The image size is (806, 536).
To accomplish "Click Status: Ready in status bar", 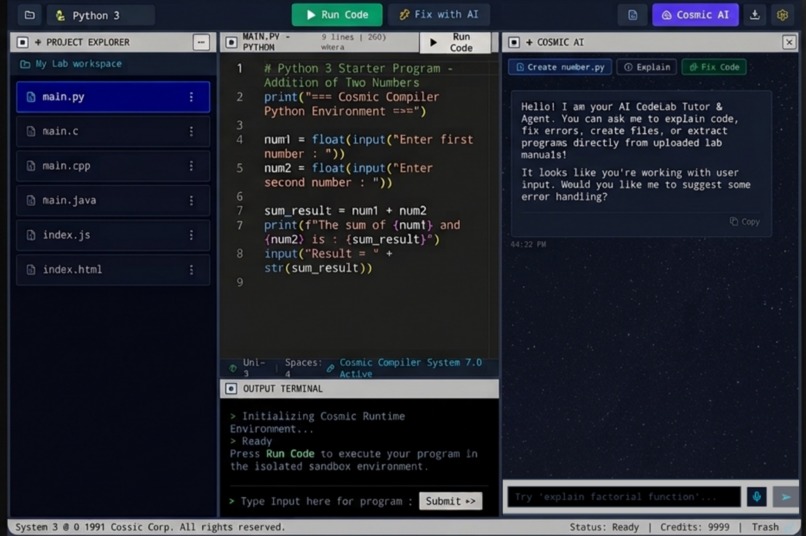I will click(604, 527).
